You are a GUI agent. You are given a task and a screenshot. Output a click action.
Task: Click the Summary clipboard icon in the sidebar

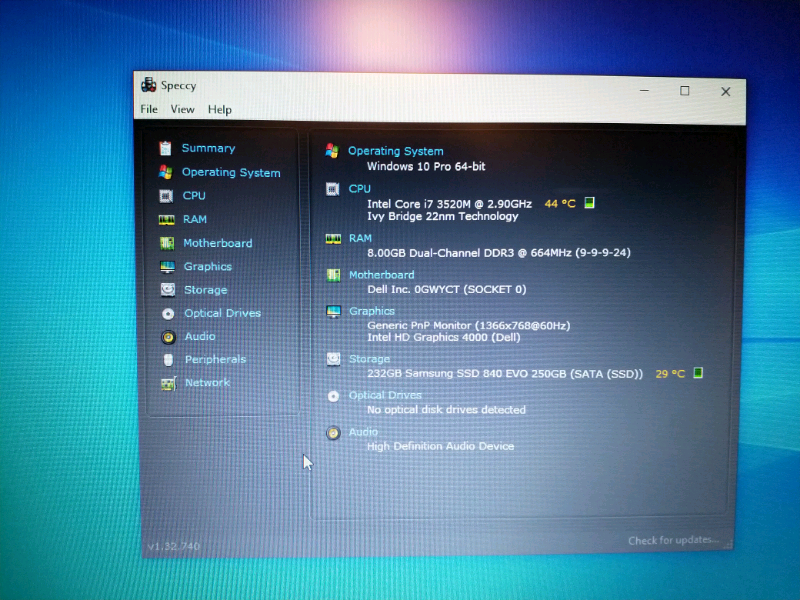165,148
